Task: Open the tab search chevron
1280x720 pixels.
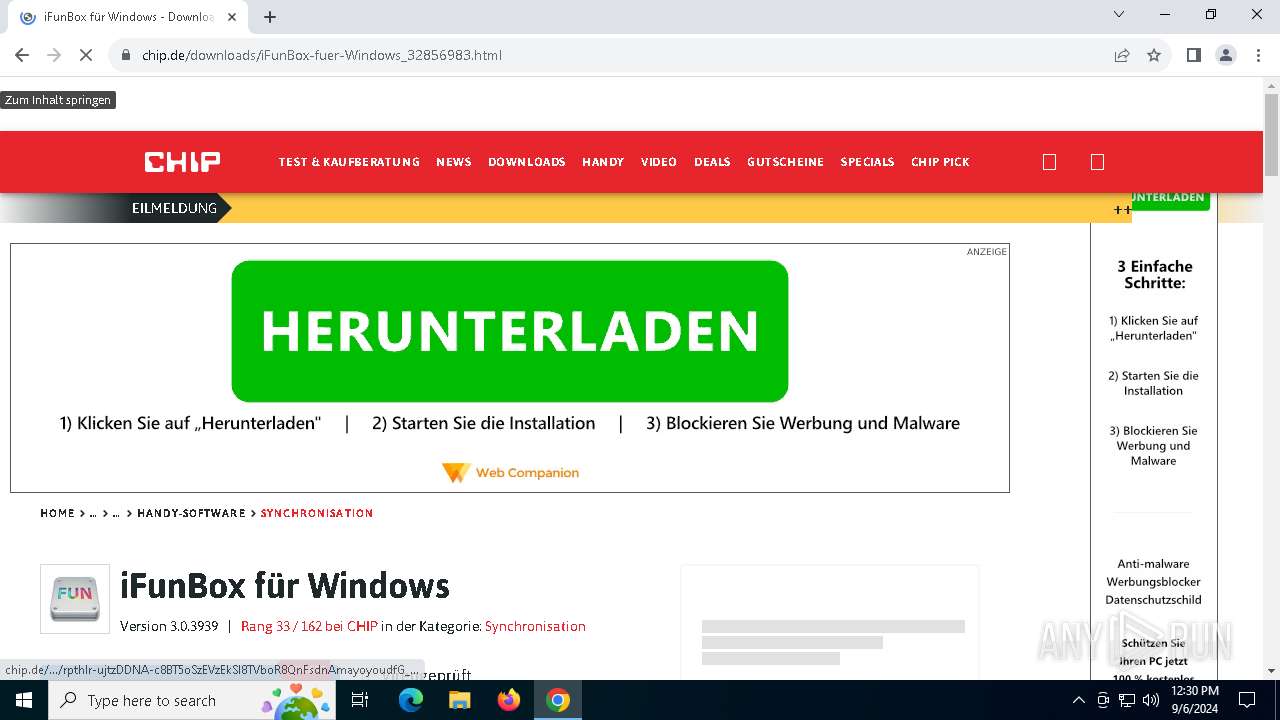Action: (x=1119, y=14)
